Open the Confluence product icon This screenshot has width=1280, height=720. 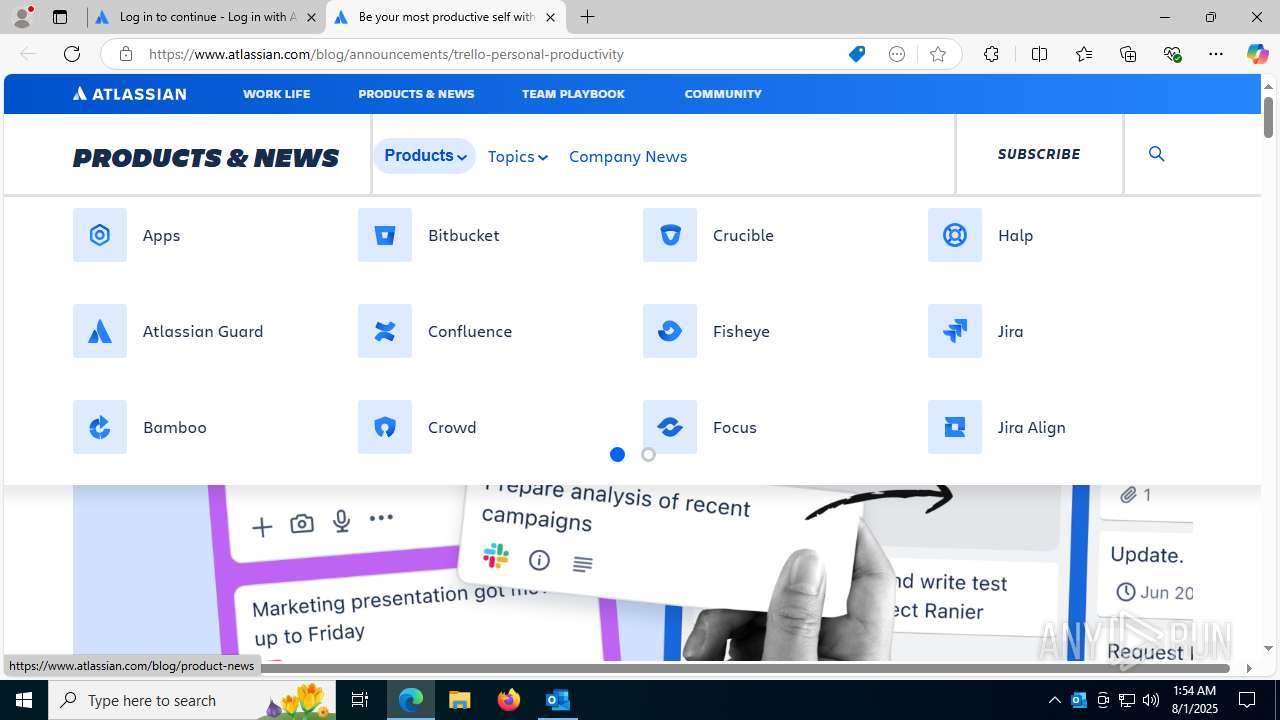(x=385, y=331)
